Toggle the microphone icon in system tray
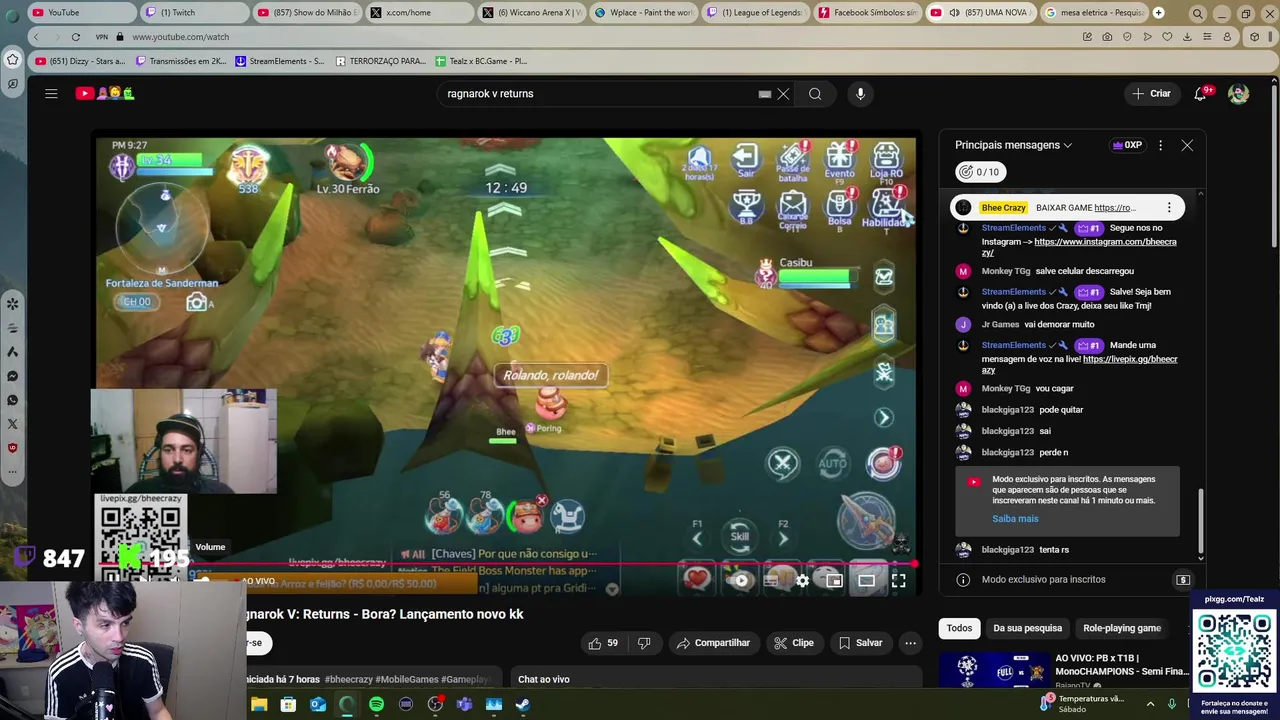This screenshot has height=720, width=1280. click(x=1172, y=704)
